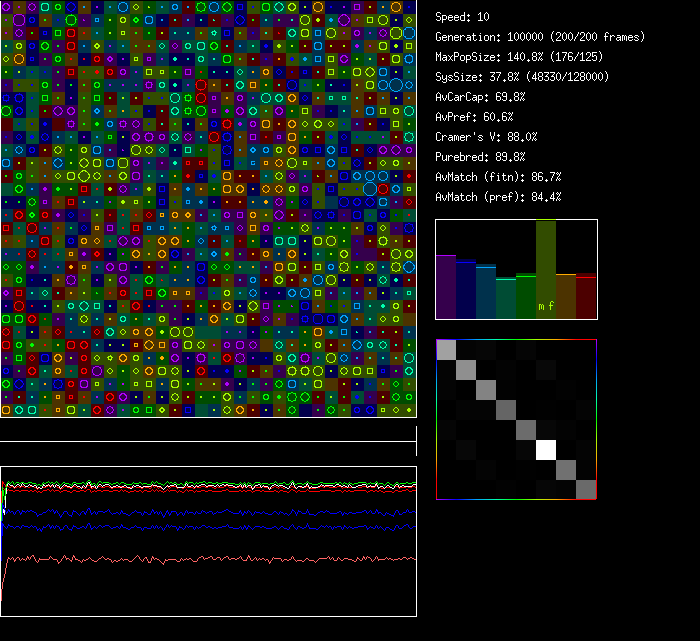Select the top-left gray matrix cell
700x641 pixels.
[447, 350]
